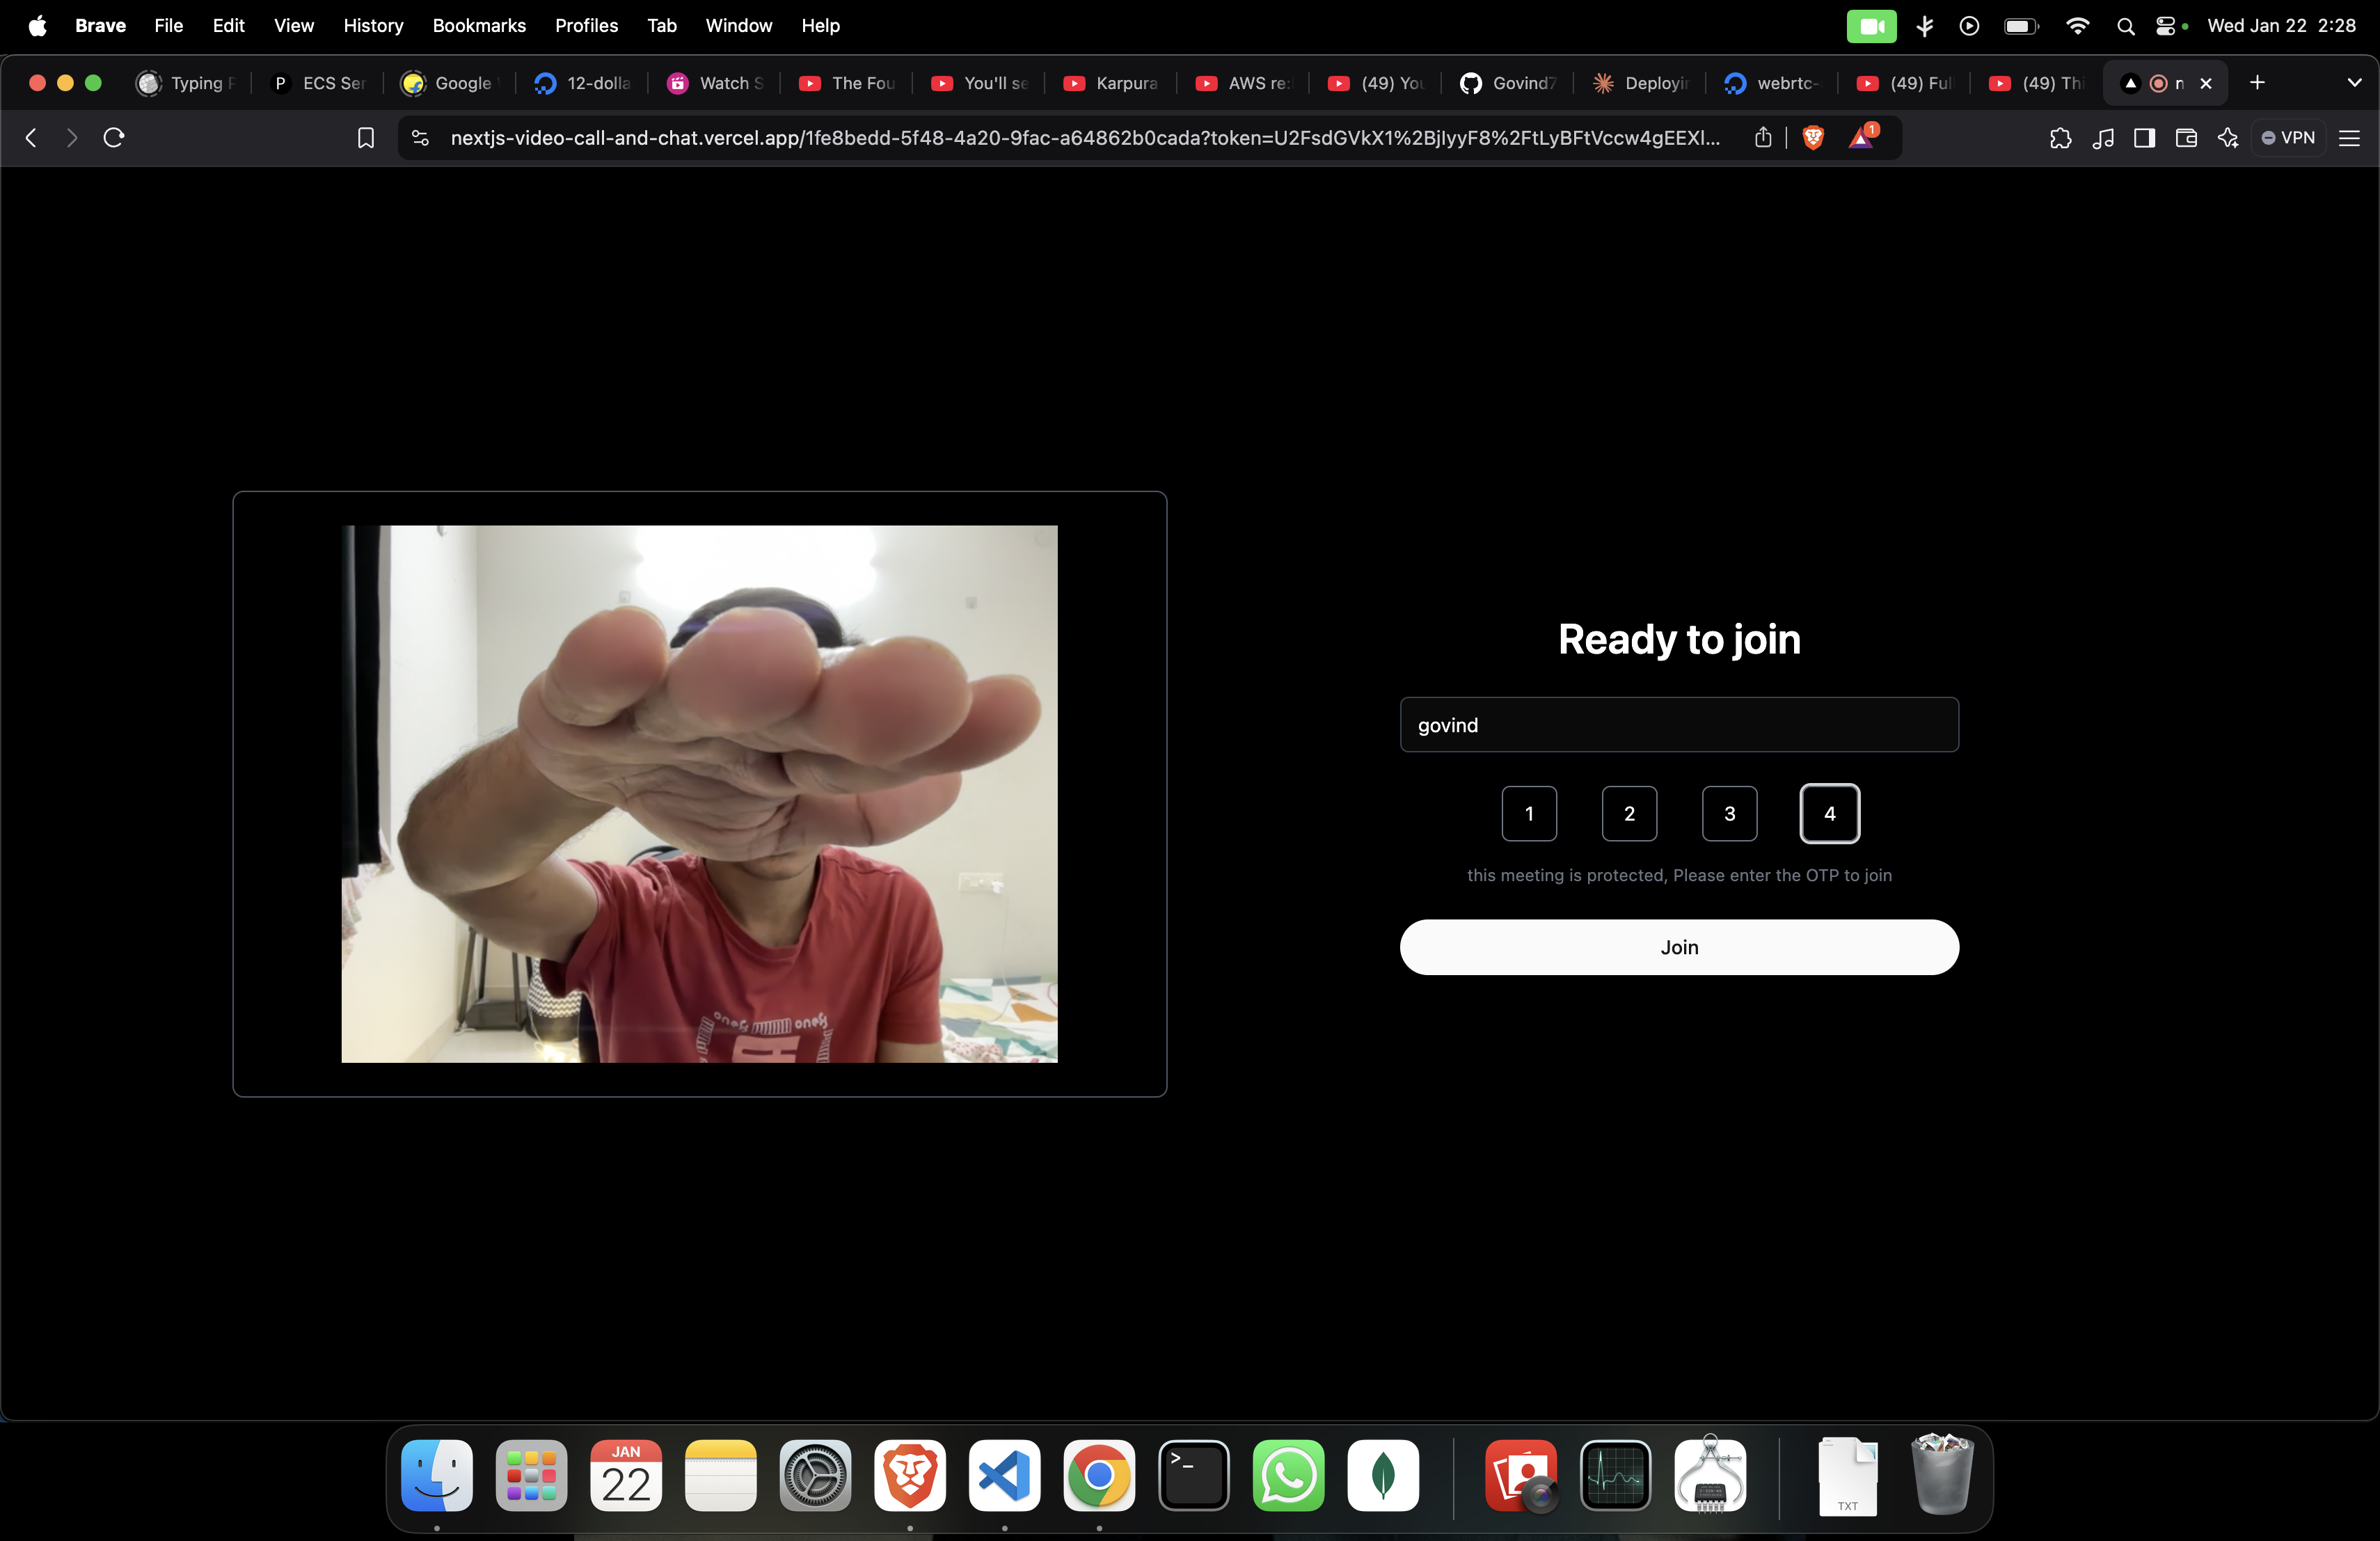The height and width of the screenshot is (1541, 2380).
Task: Click the share page icon in address bar
Action: (x=1763, y=138)
